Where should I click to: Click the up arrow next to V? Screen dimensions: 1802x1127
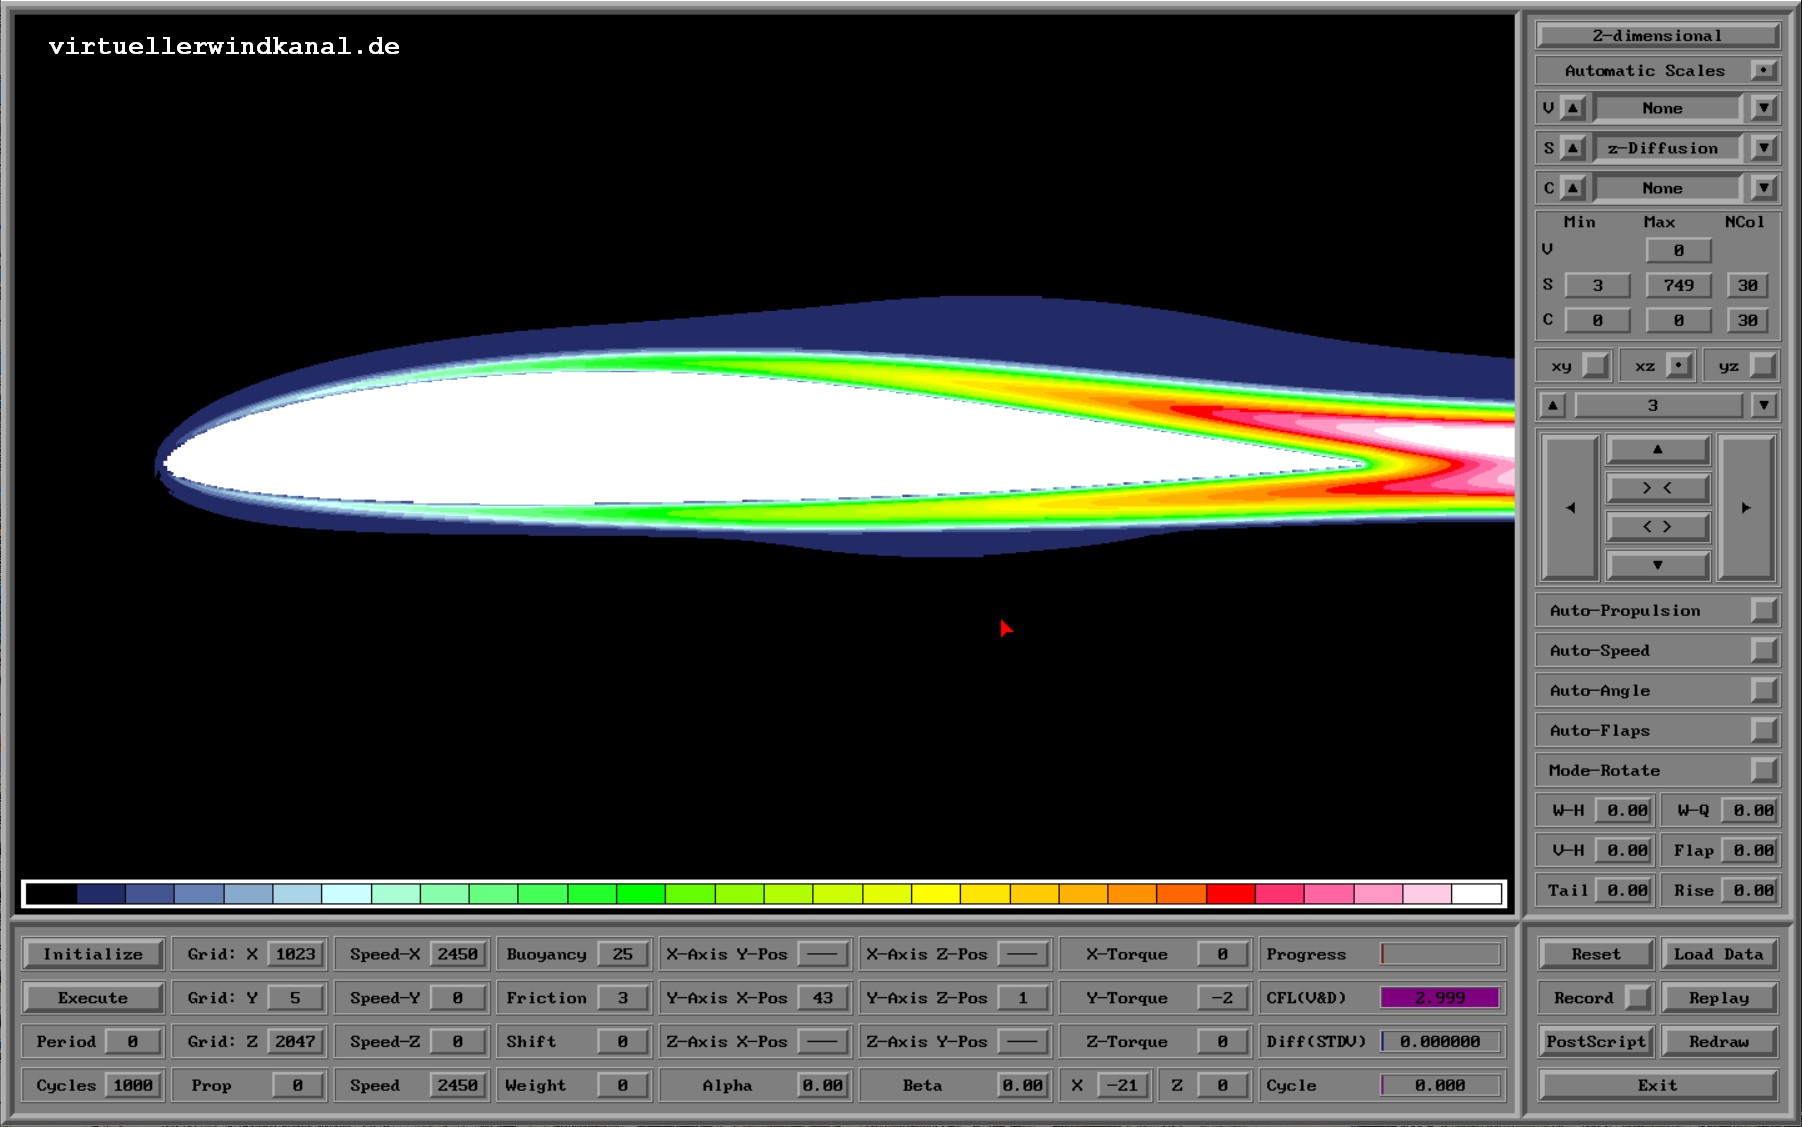(1573, 108)
